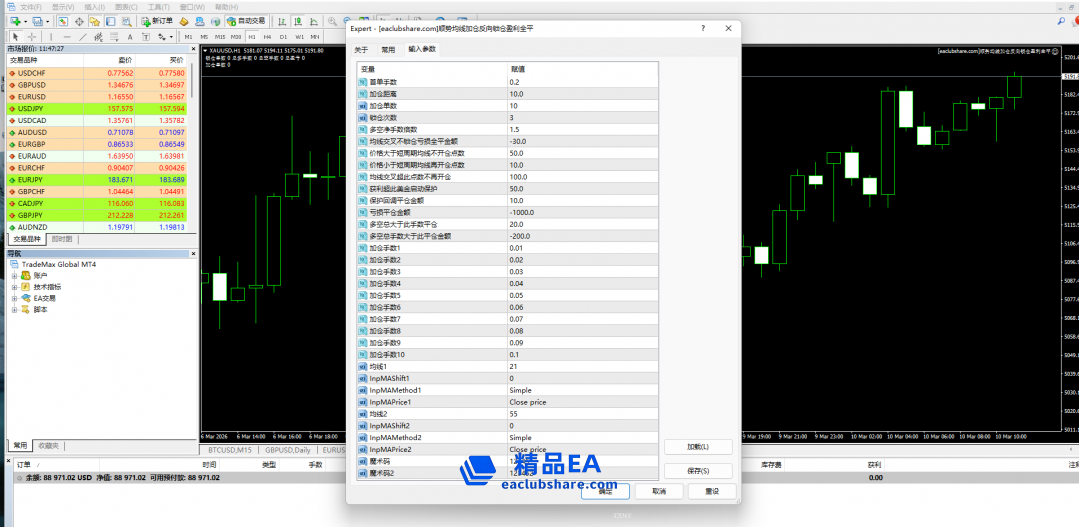Screen dimensions: 1079x527
Task: Switch to the M15 timeframe
Action: (219, 36)
